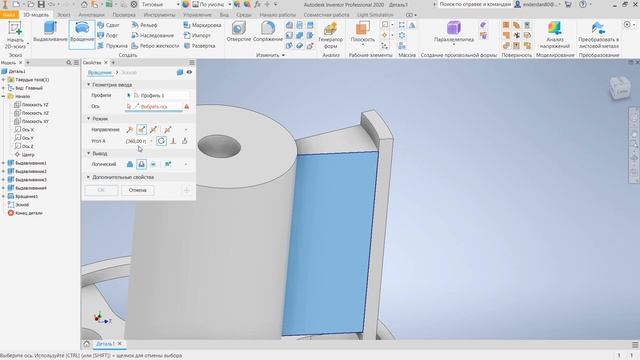Select the Ребро жесткости tool
This screenshot has width=640, height=360.
[x=156, y=46]
